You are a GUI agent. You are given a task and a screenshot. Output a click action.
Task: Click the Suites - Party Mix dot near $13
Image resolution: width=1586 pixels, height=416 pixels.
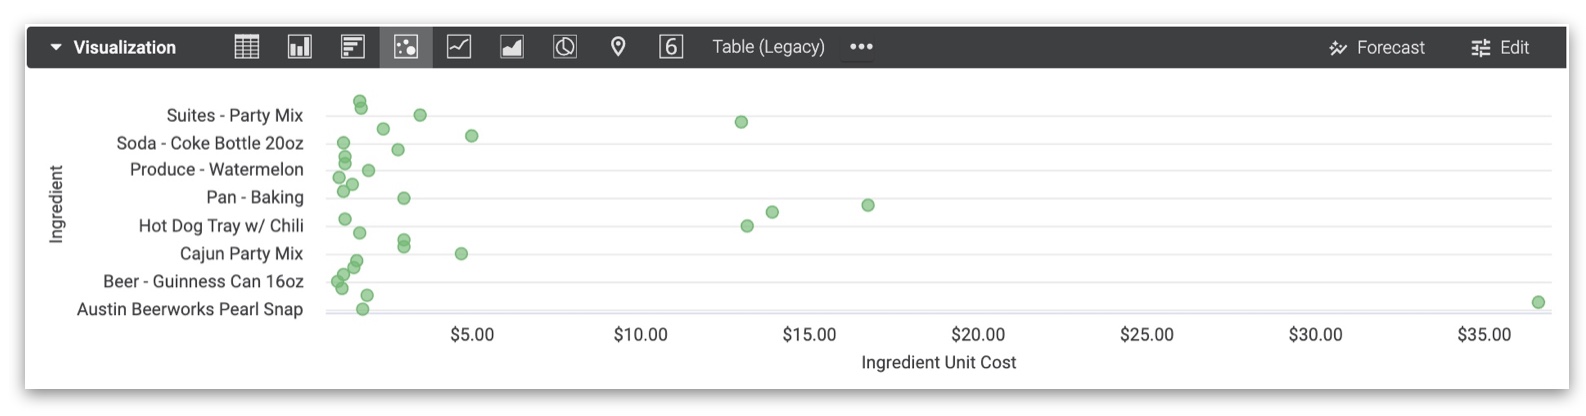click(741, 122)
